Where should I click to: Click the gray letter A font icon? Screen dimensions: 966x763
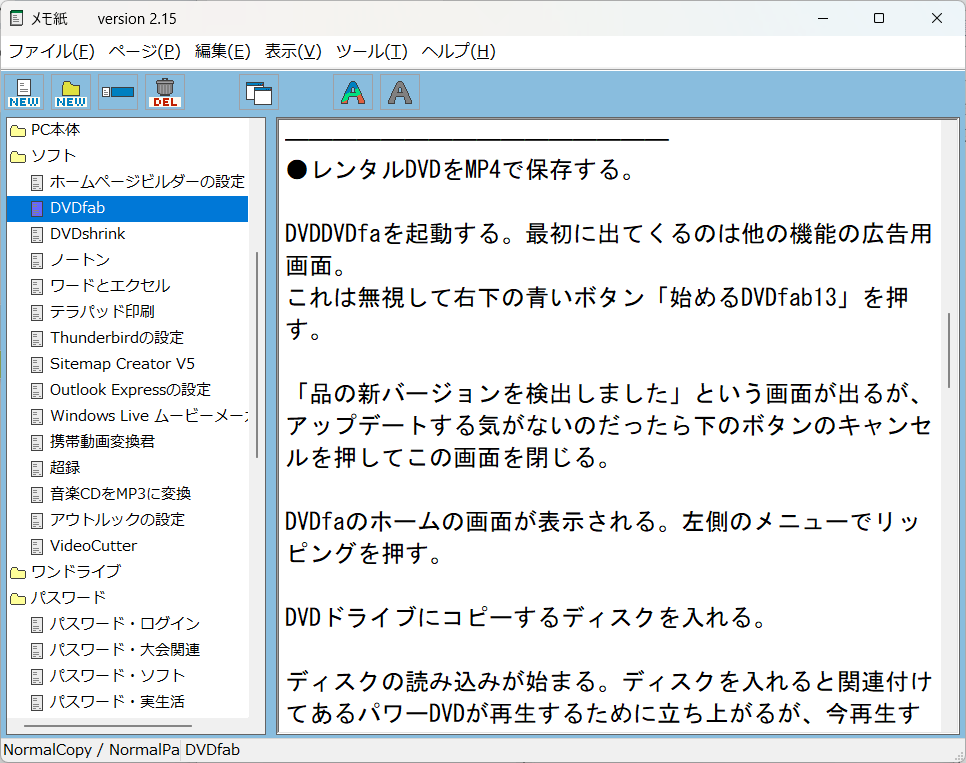400,92
